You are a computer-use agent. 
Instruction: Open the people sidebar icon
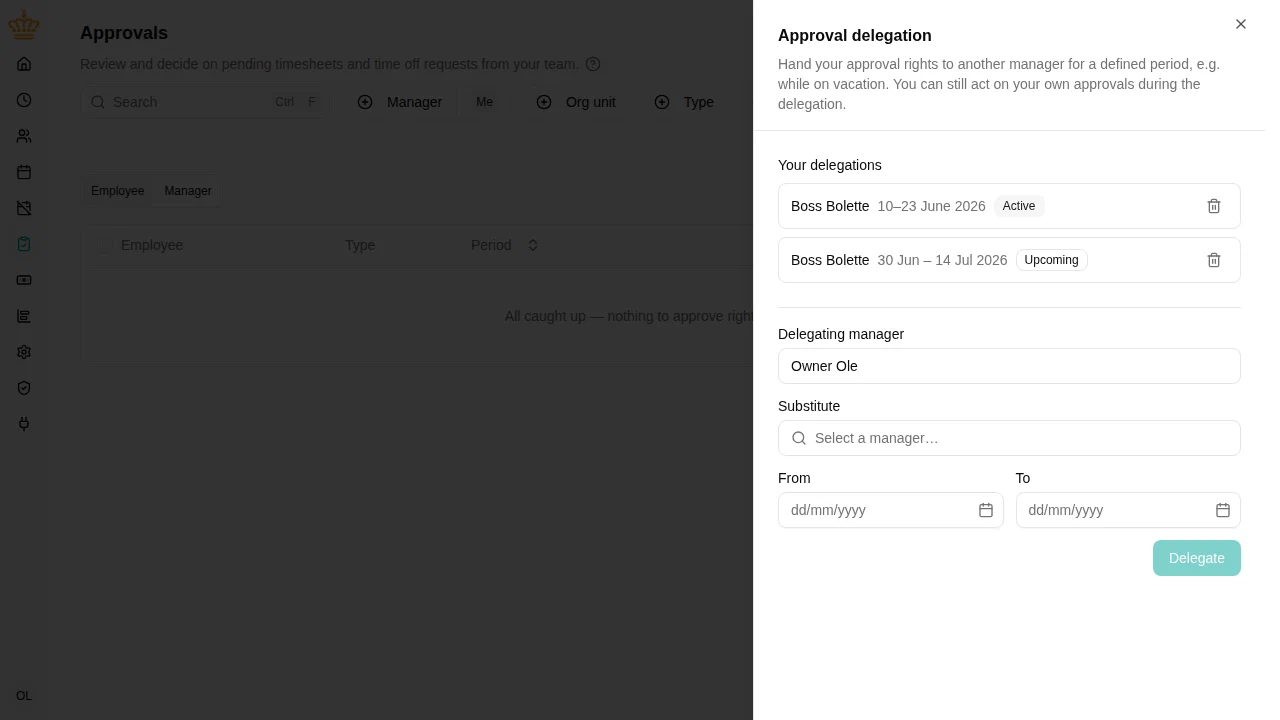tap(24, 136)
